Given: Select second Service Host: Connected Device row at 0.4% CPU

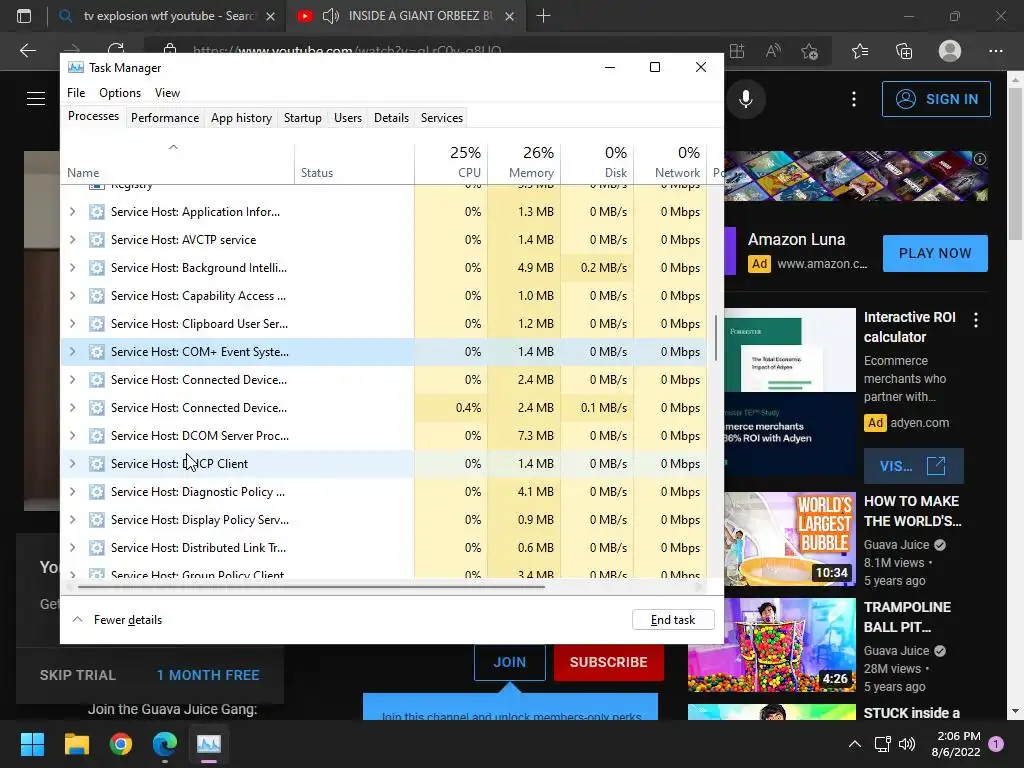Looking at the screenshot, I should [x=384, y=408].
